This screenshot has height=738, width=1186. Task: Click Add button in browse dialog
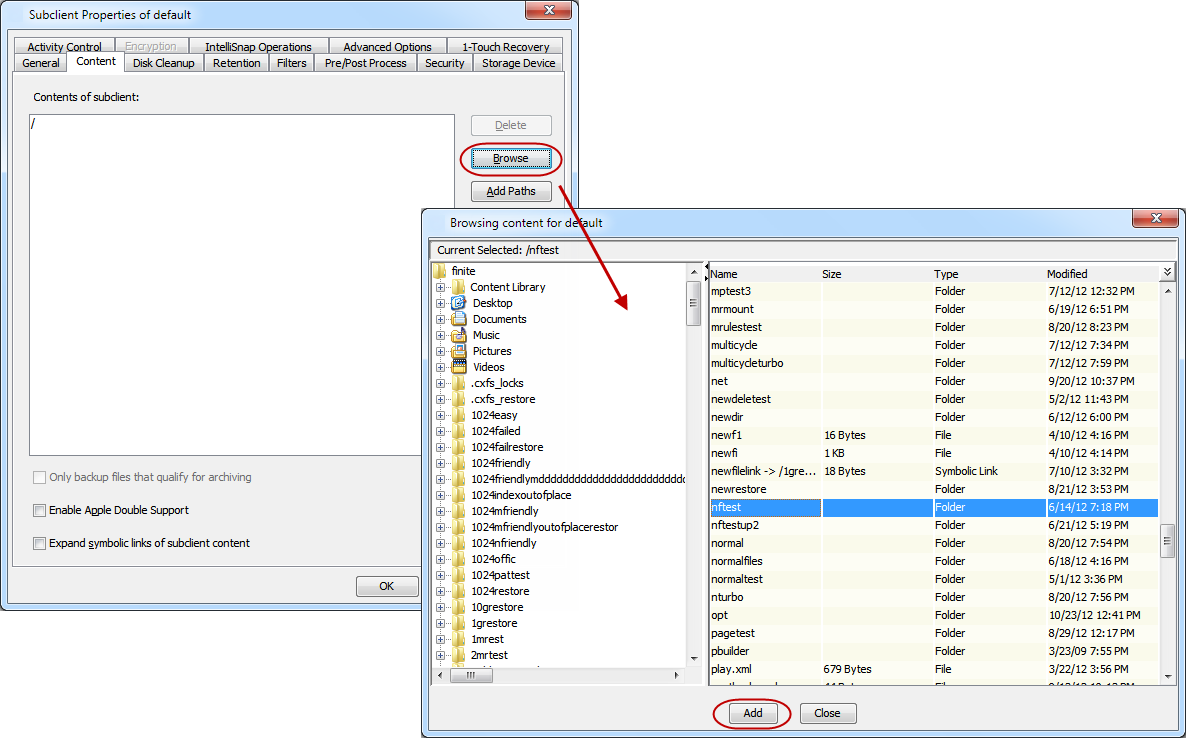(753, 713)
